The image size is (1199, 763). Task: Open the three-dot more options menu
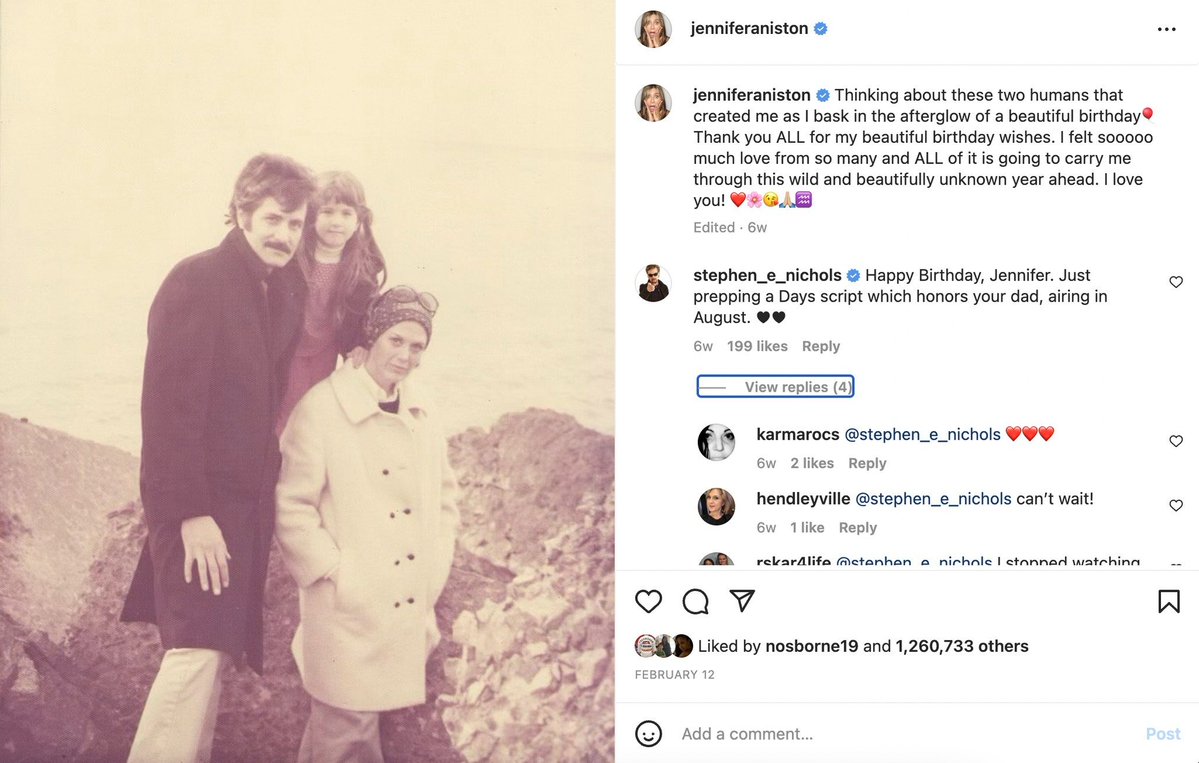(x=1167, y=29)
